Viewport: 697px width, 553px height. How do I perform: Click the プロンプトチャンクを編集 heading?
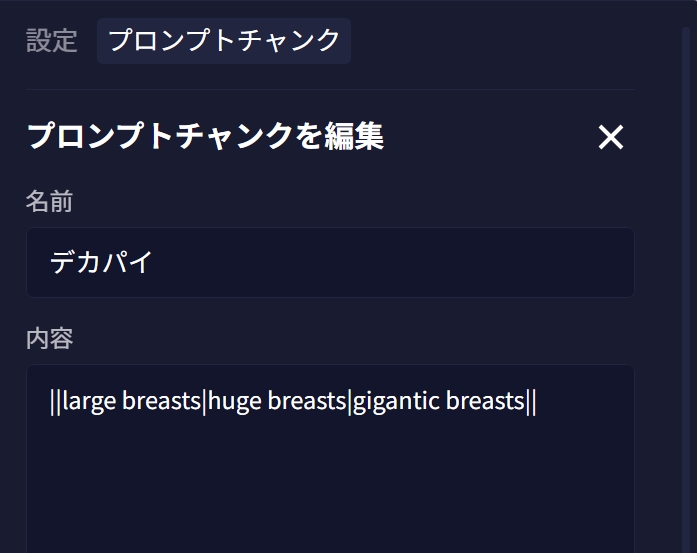pyautogui.click(x=205, y=136)
